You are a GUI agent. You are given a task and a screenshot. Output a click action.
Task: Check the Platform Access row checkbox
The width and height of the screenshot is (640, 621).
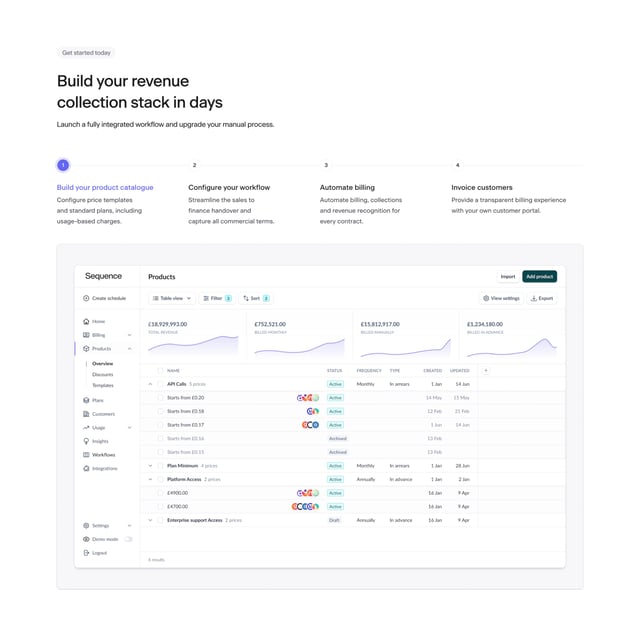pos(160,479)
